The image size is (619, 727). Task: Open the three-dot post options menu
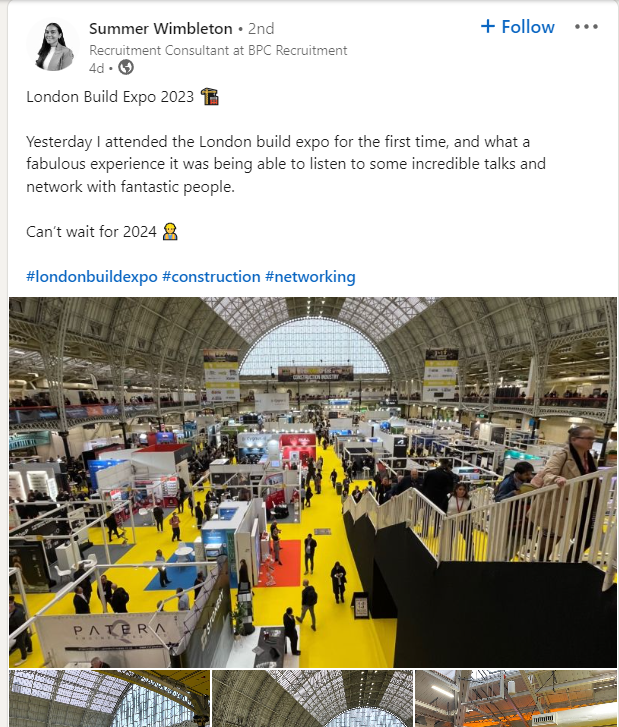586,27
